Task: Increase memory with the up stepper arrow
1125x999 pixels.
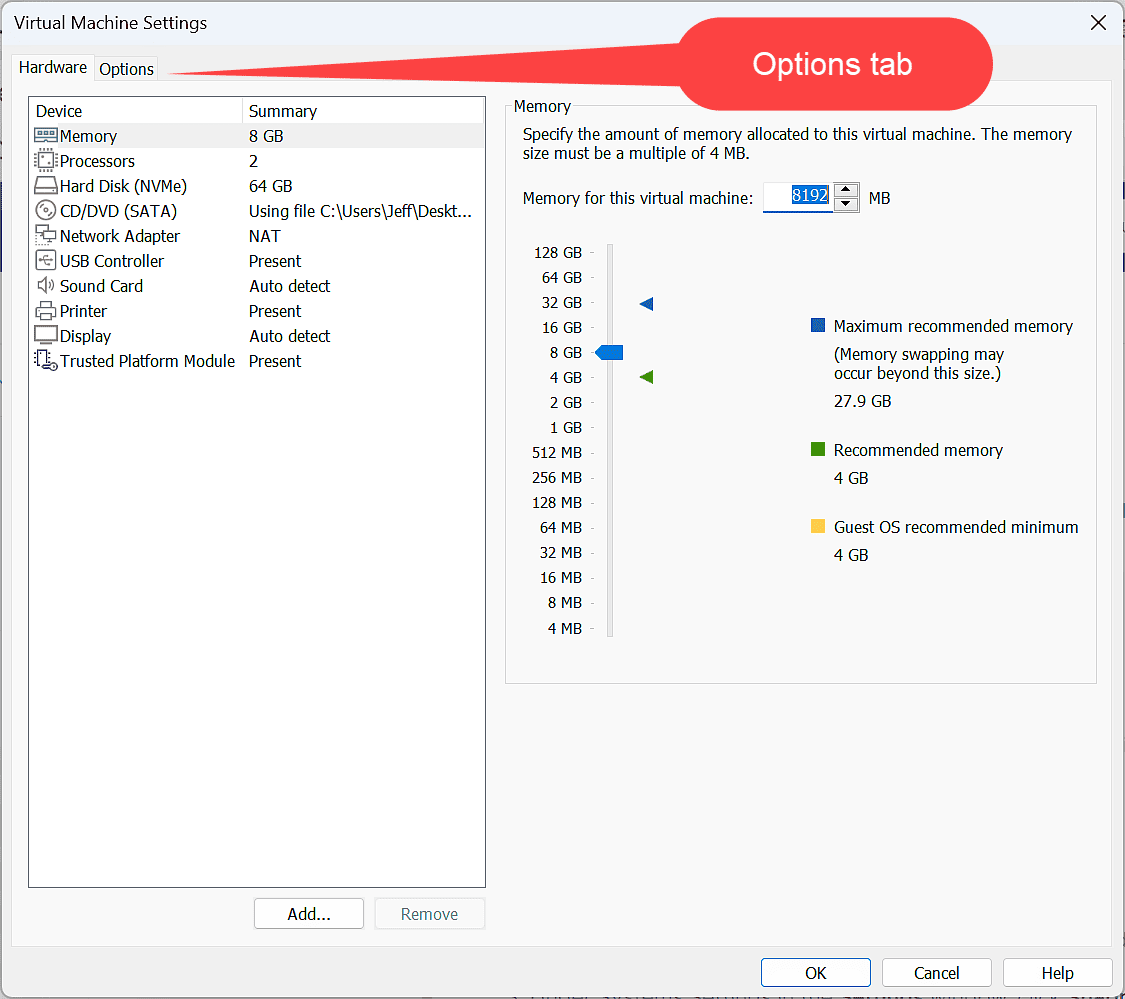Action: 846,191
